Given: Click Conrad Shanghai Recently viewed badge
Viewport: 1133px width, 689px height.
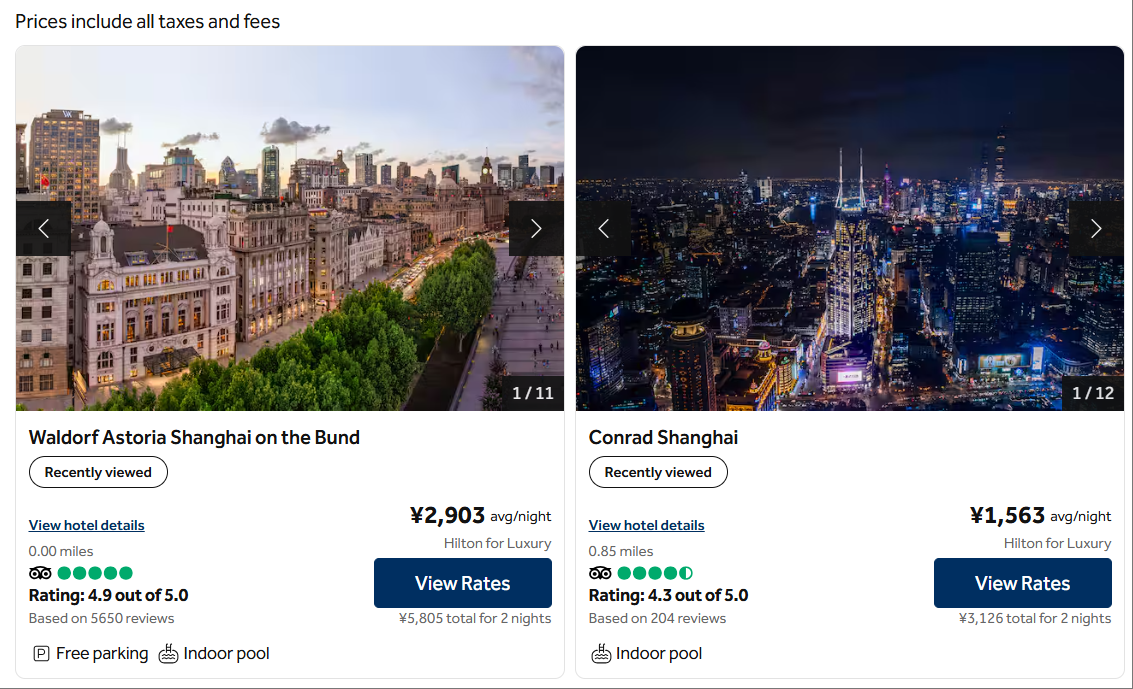Looking at the screenshot, I should point(658,472).
